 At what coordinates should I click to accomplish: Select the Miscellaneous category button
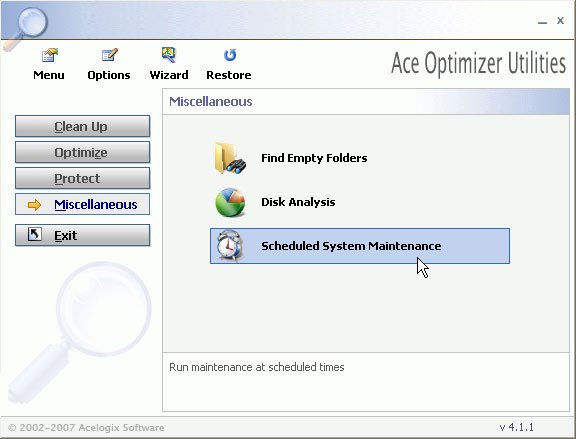(83, 204)
